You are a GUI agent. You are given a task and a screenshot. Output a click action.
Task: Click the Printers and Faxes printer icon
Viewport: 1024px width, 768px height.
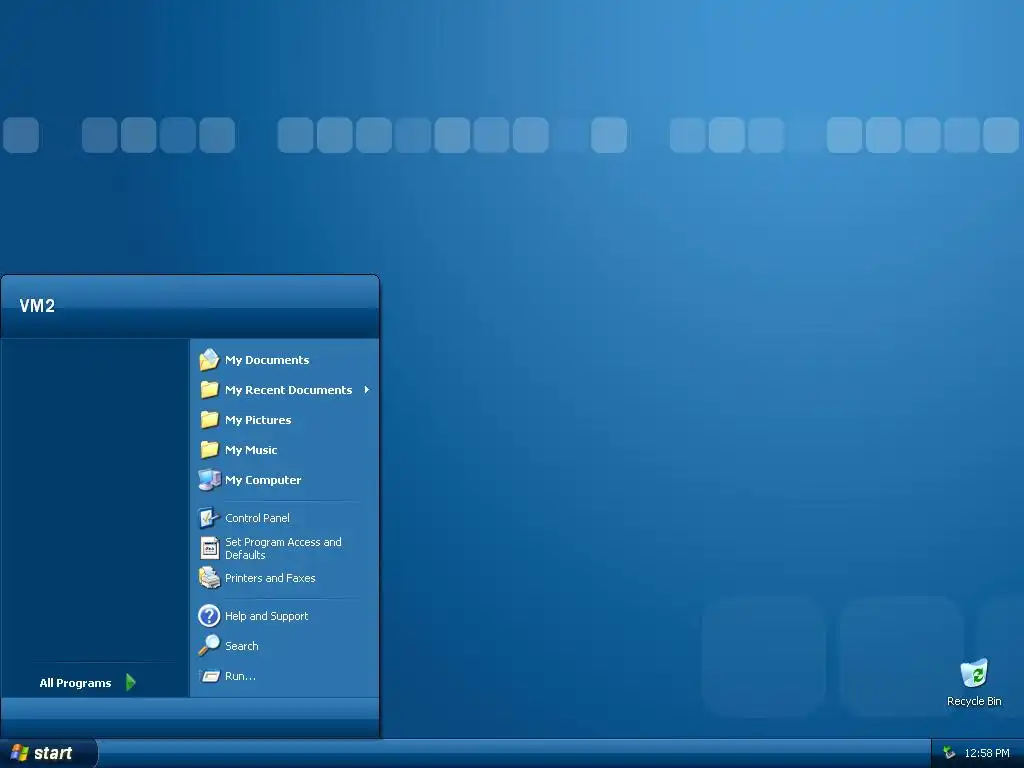coord(209,578)
